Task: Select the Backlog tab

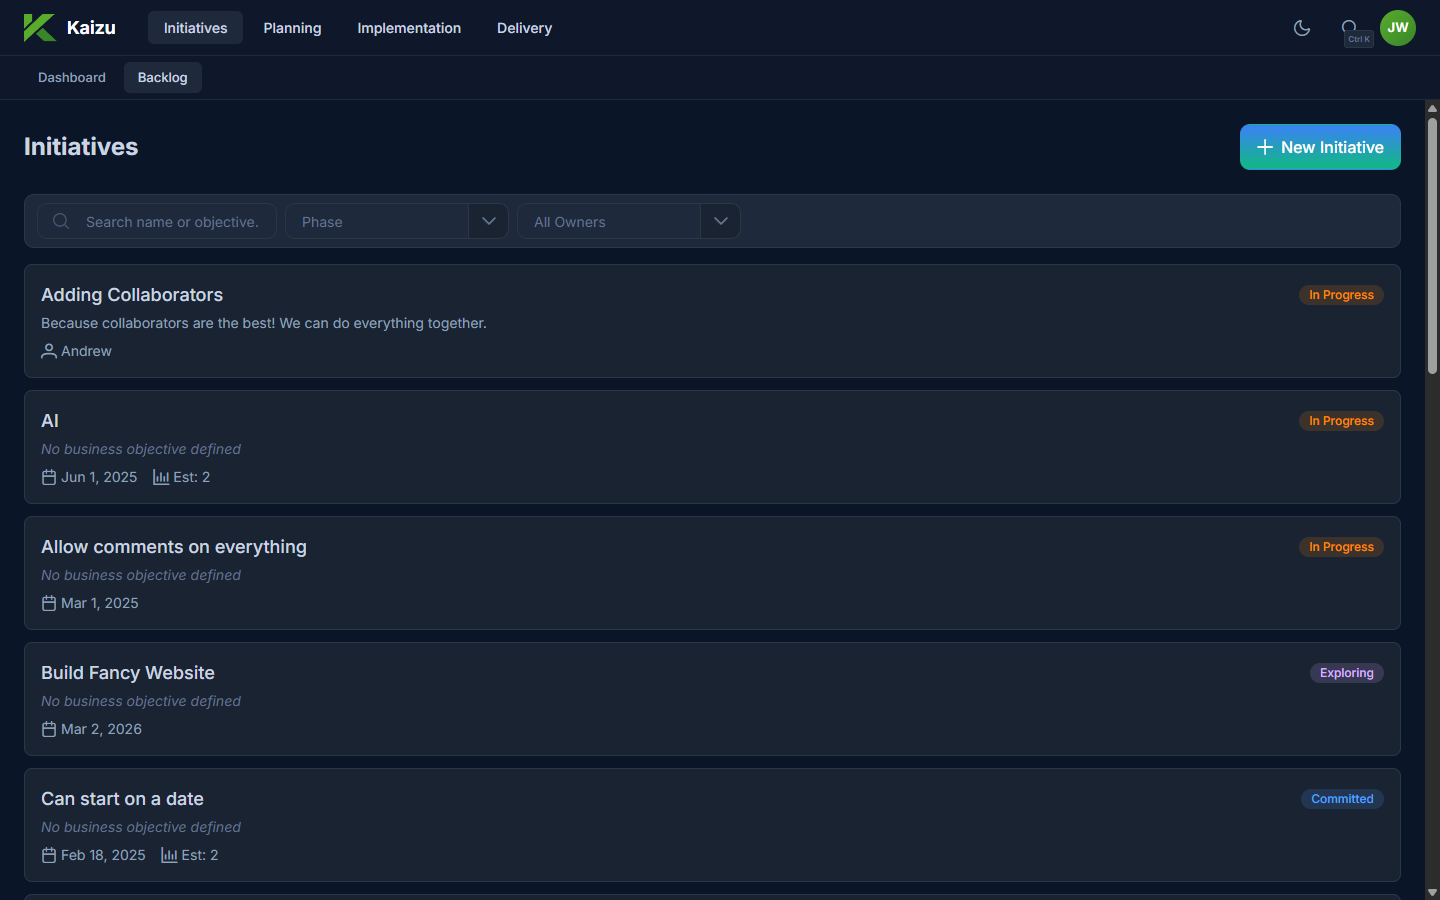Action: click(x=162, y=77)
